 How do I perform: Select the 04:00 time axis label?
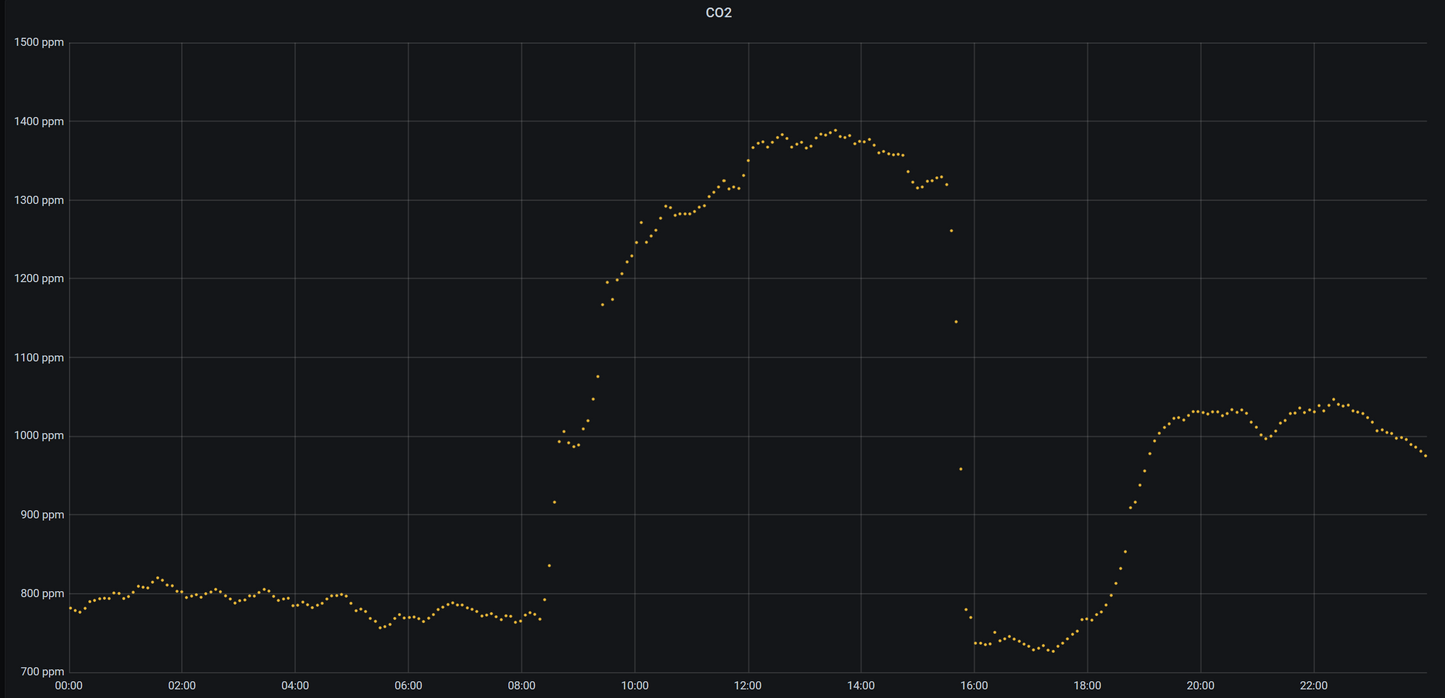295,686
